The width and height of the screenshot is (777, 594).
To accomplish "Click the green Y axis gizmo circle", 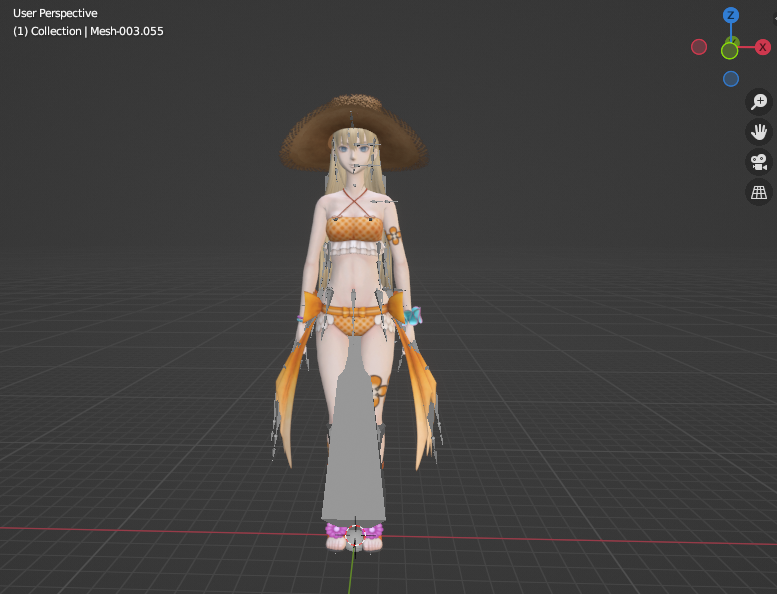I will (x=729, y=51).
